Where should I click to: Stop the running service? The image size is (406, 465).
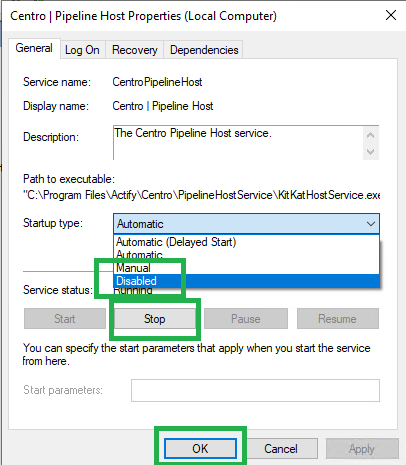[x=155, y=319]
